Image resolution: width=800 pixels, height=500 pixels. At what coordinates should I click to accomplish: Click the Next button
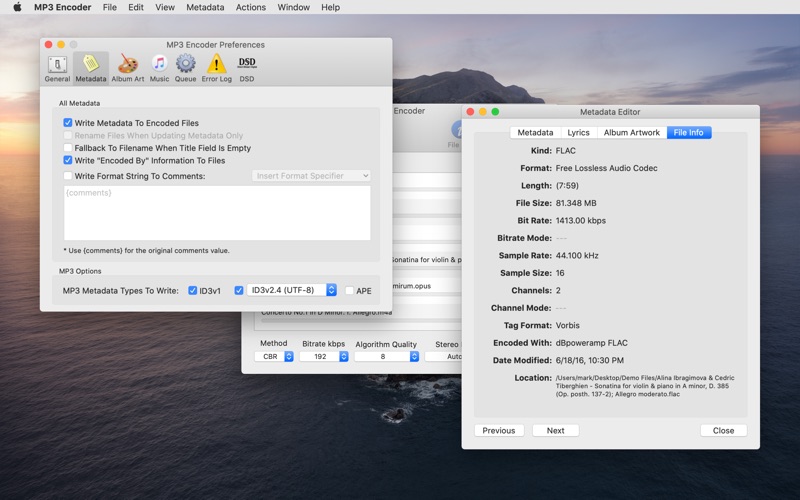coord(556,430)
